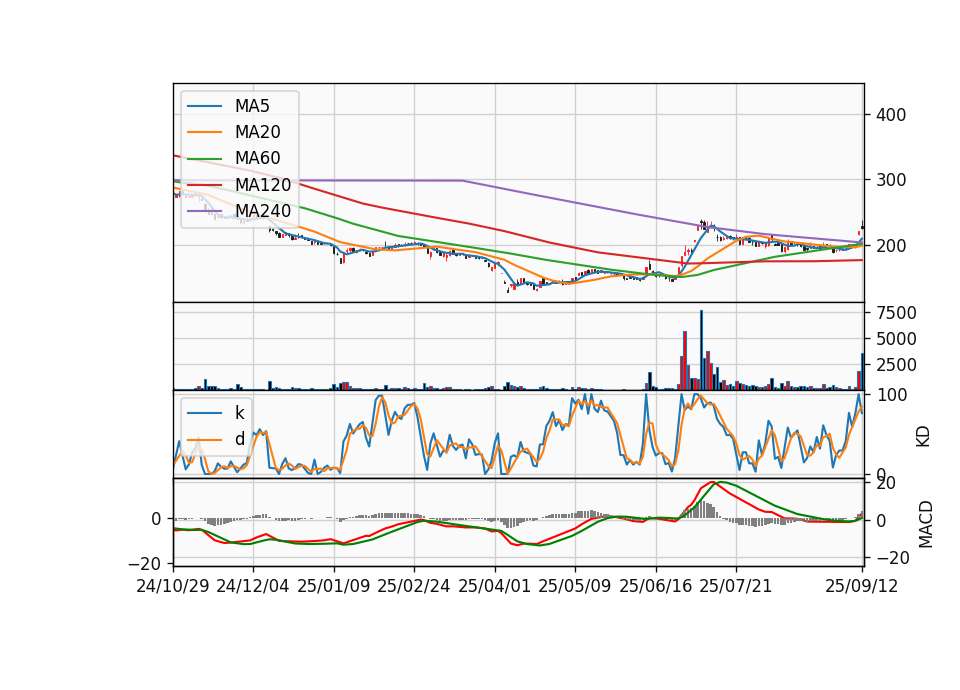Select the k legend label in KD panel

point(239,413)
